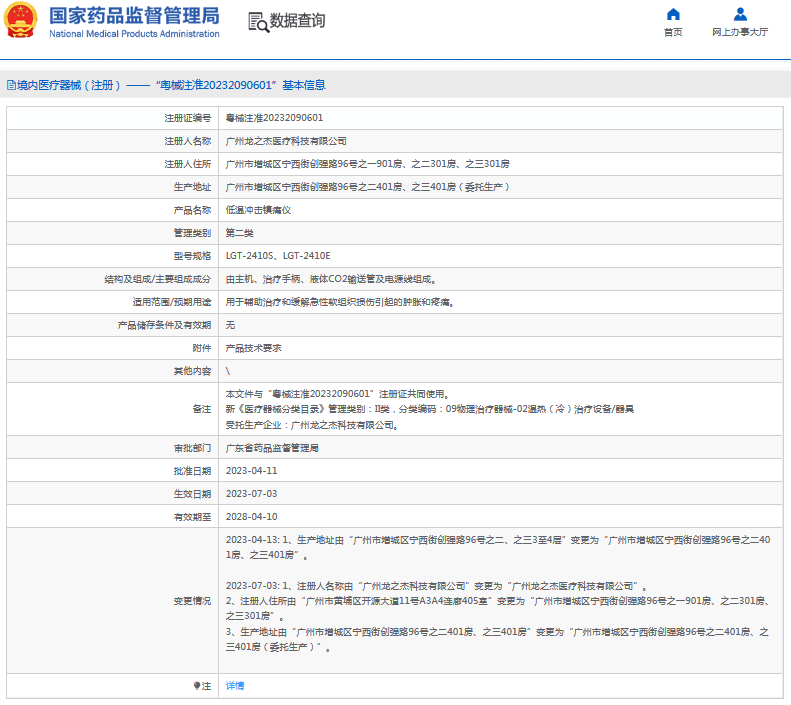The height and width of the screenshot is (705, 791).
Task: Click the 产品名称 field label
Action: click(192, 210)
